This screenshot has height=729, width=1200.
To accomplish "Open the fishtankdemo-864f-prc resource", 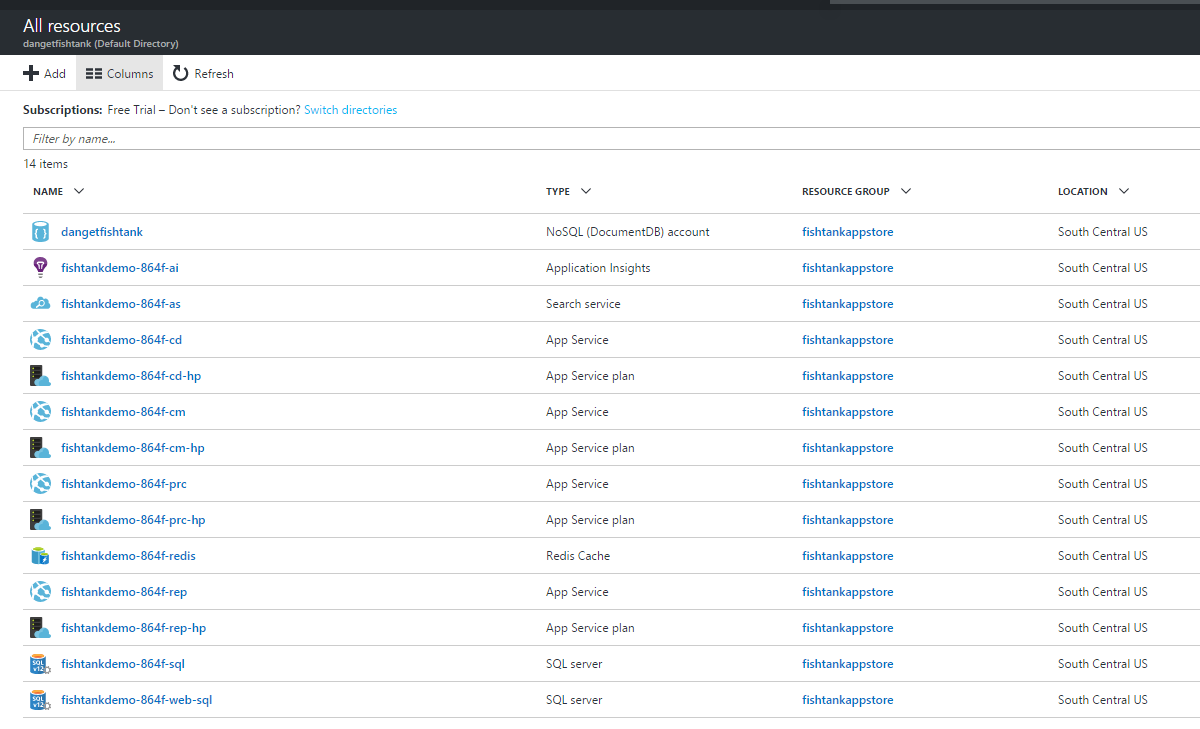I will click(x=124, y=484).
